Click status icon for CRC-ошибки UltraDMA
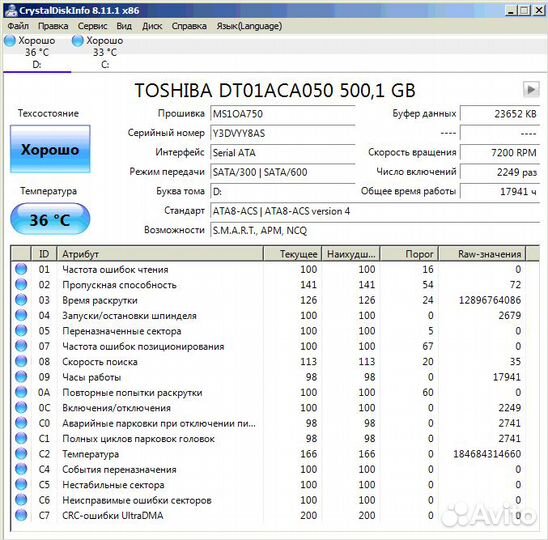 point(21,515)
